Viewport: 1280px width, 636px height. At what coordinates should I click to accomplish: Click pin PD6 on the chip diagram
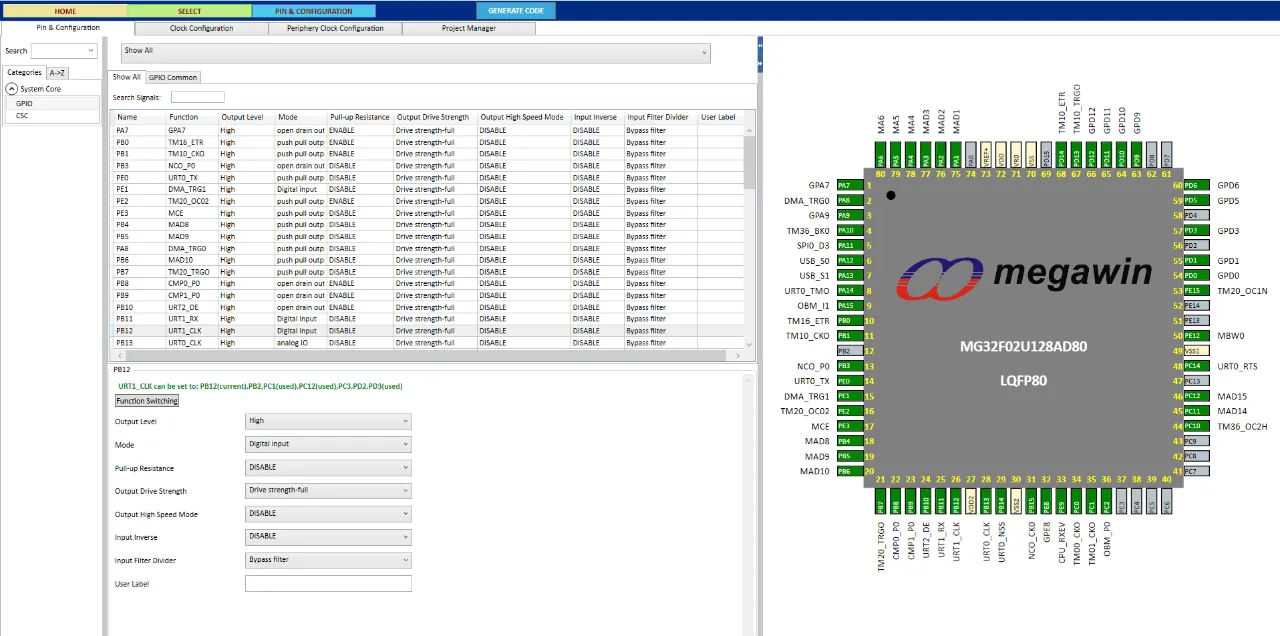click(1197, 185)
